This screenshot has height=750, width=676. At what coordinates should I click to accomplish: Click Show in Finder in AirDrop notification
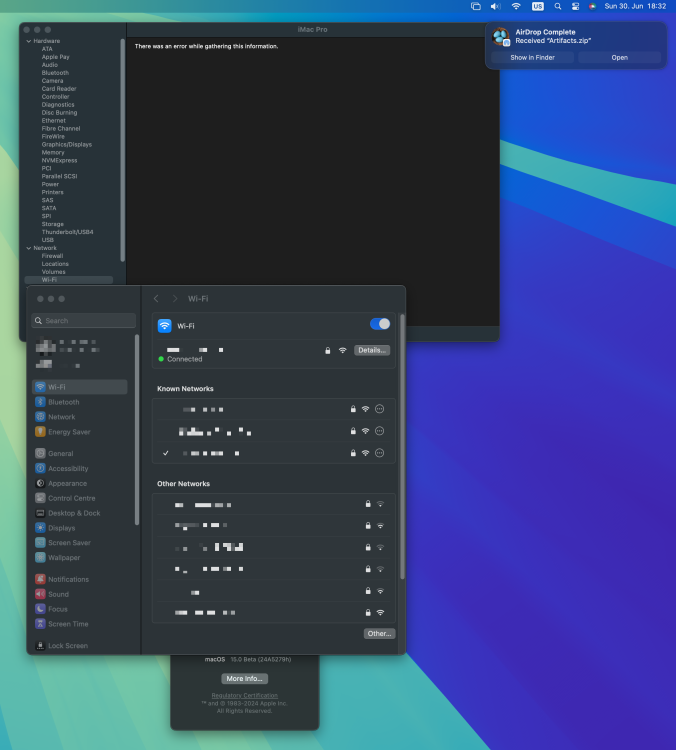point(532,57)
